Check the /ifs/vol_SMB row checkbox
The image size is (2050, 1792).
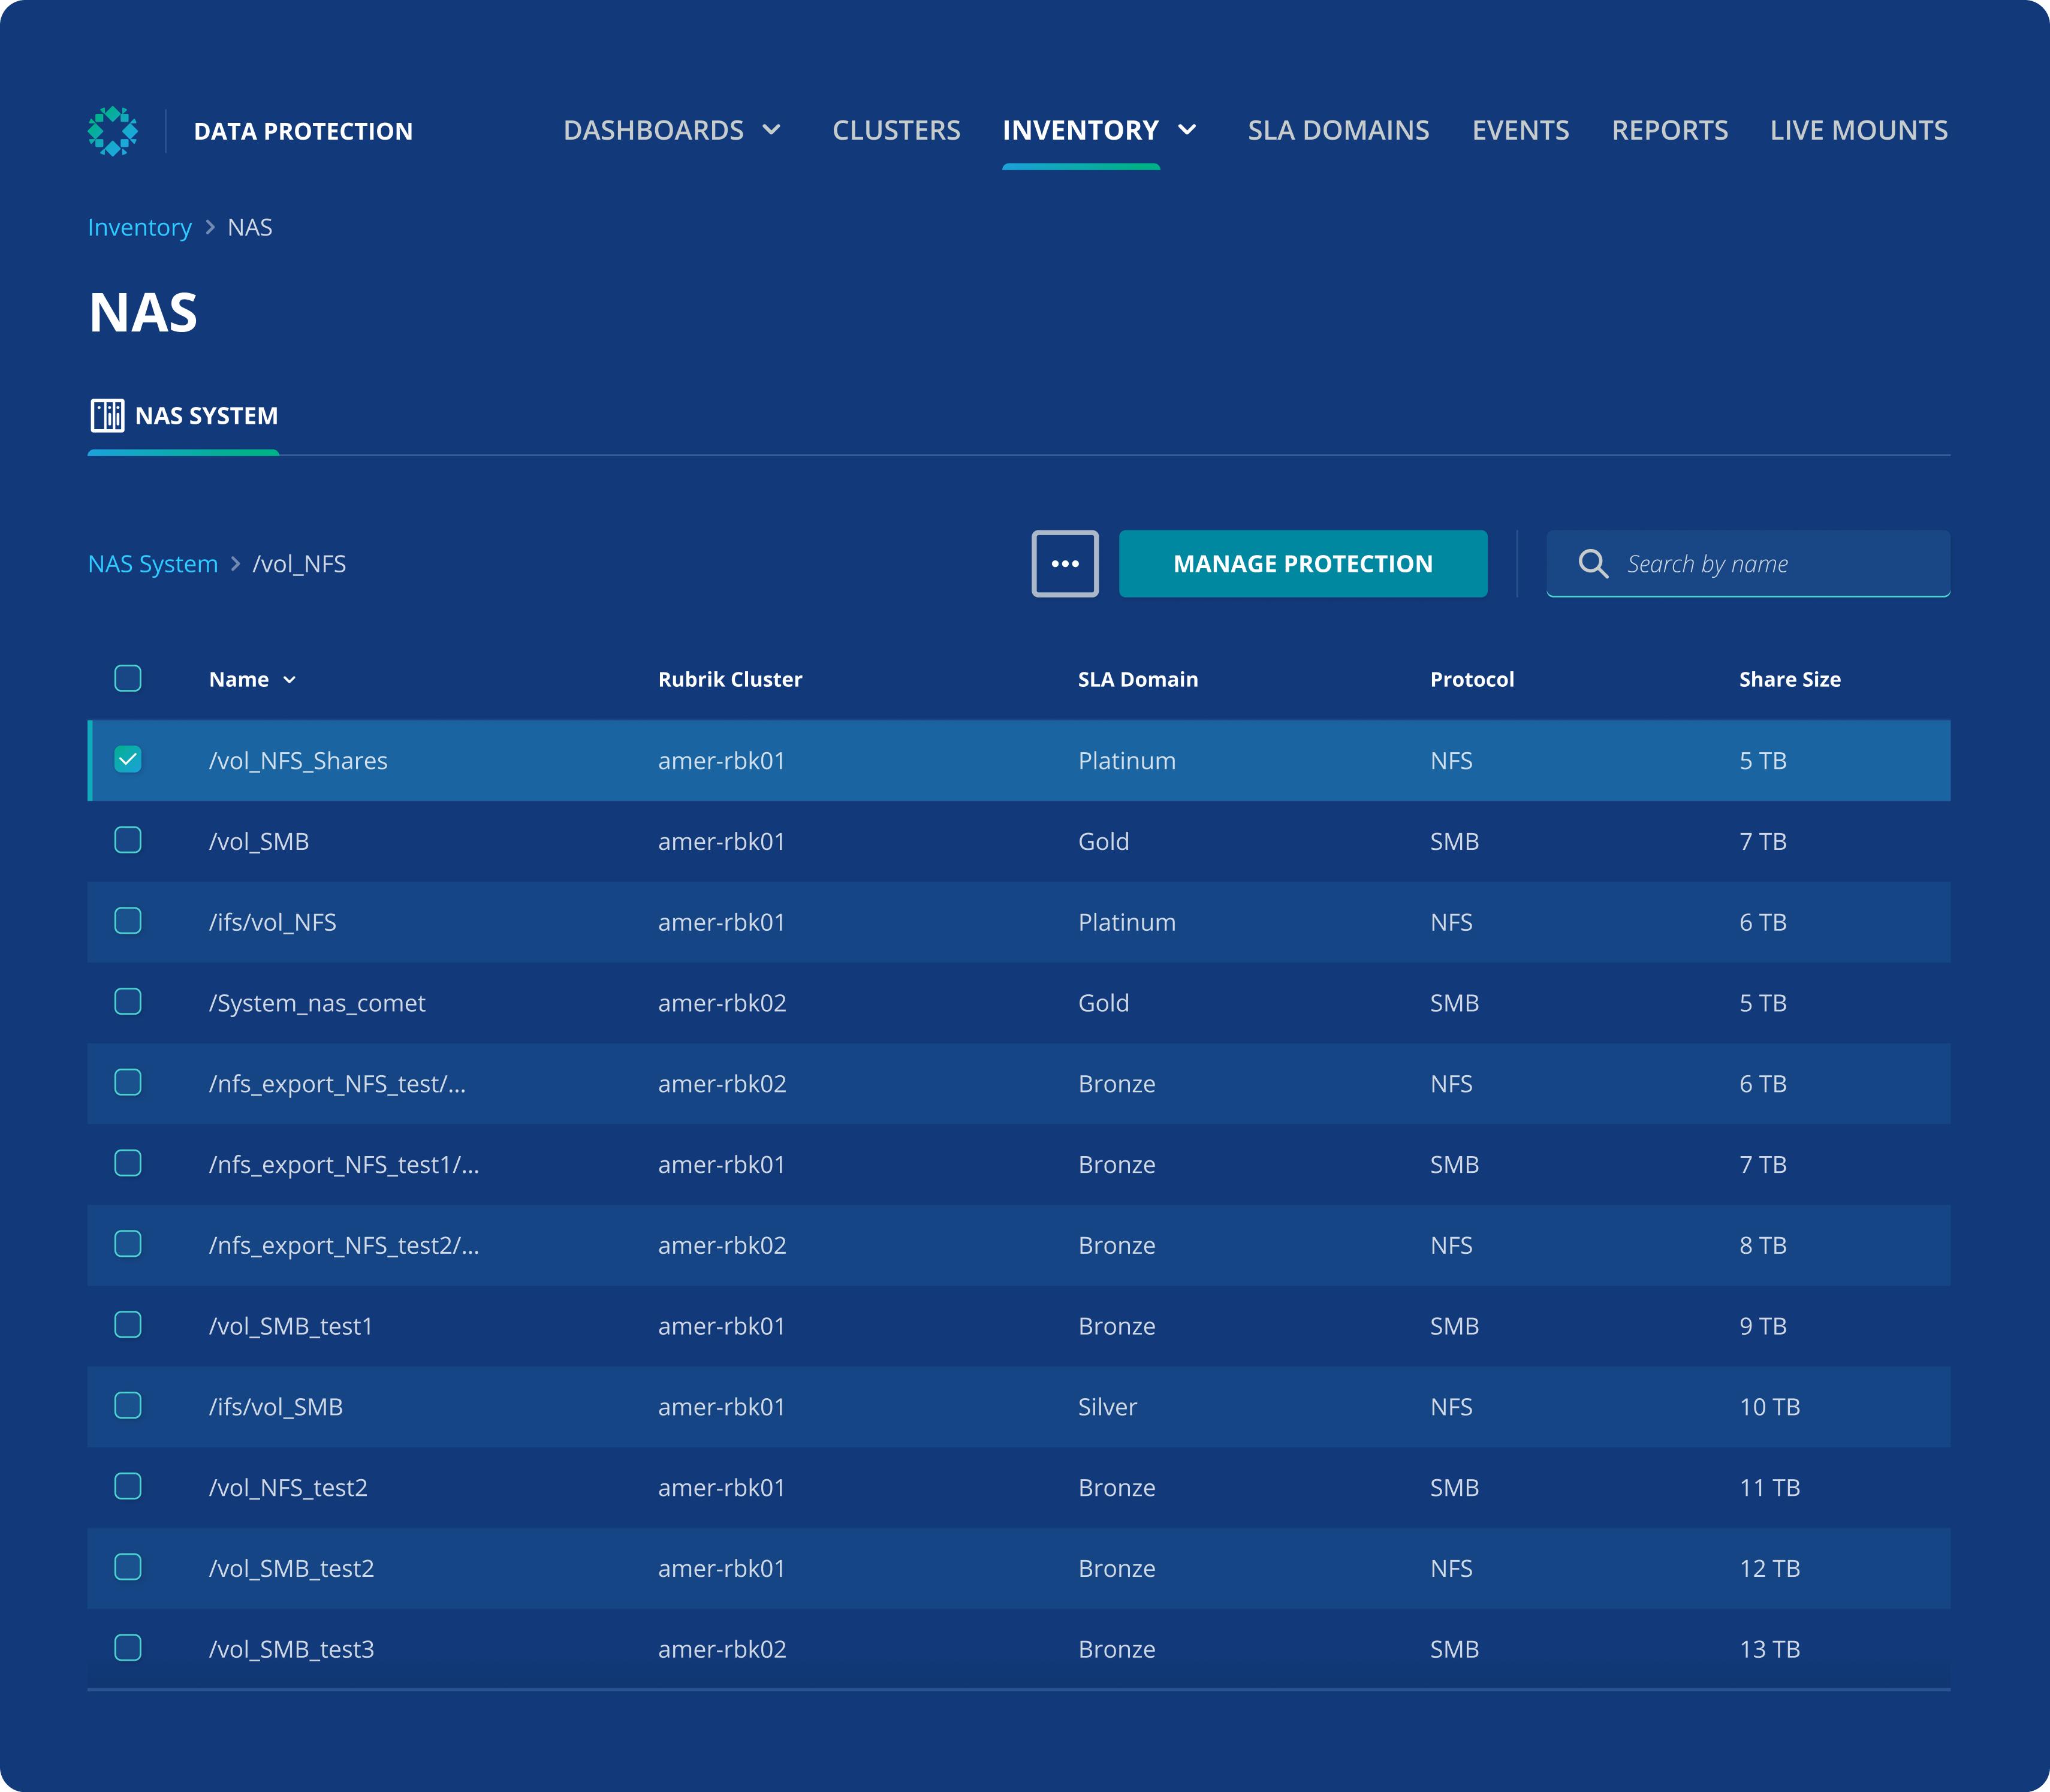[x=128, y=1405]
